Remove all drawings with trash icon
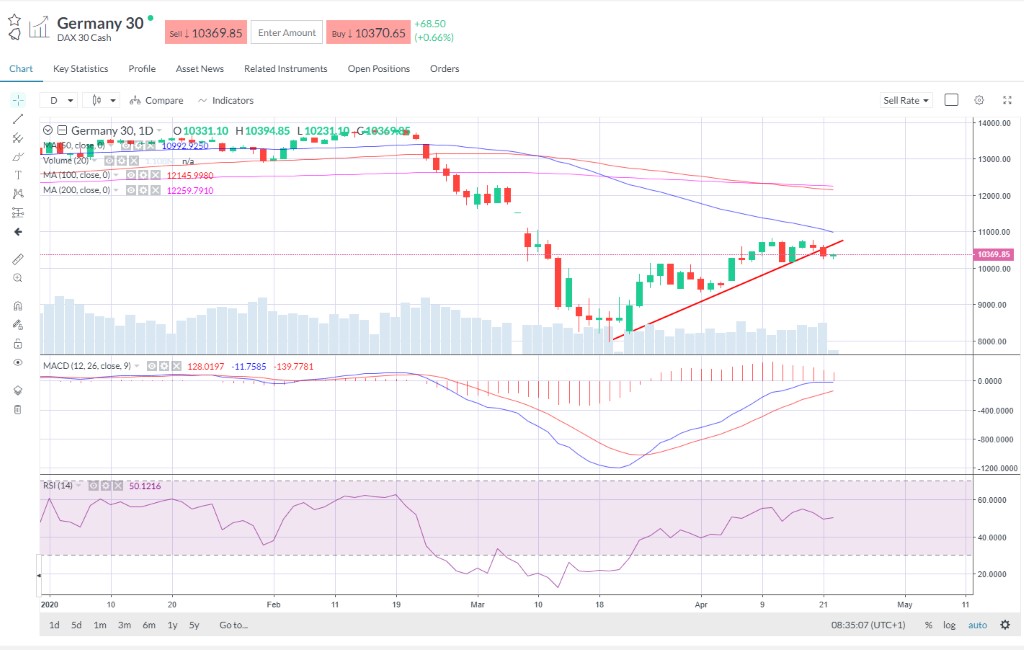 (x=17, y=409)
